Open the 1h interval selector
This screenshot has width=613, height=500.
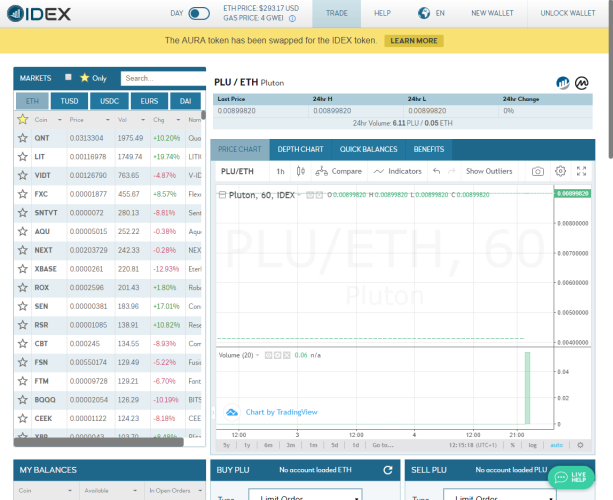280,171
